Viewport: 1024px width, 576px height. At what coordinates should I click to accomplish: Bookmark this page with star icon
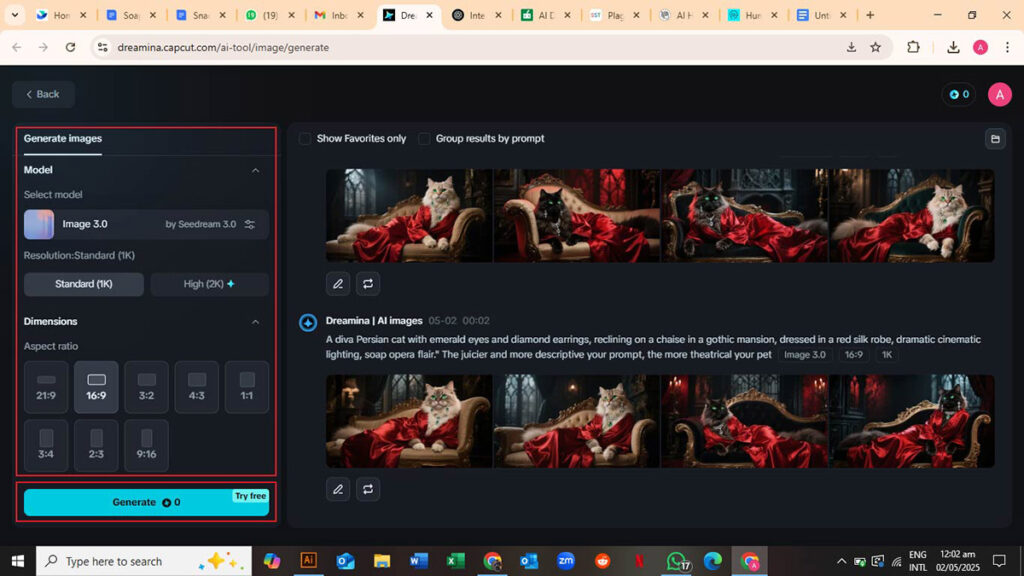pos(876,47)
